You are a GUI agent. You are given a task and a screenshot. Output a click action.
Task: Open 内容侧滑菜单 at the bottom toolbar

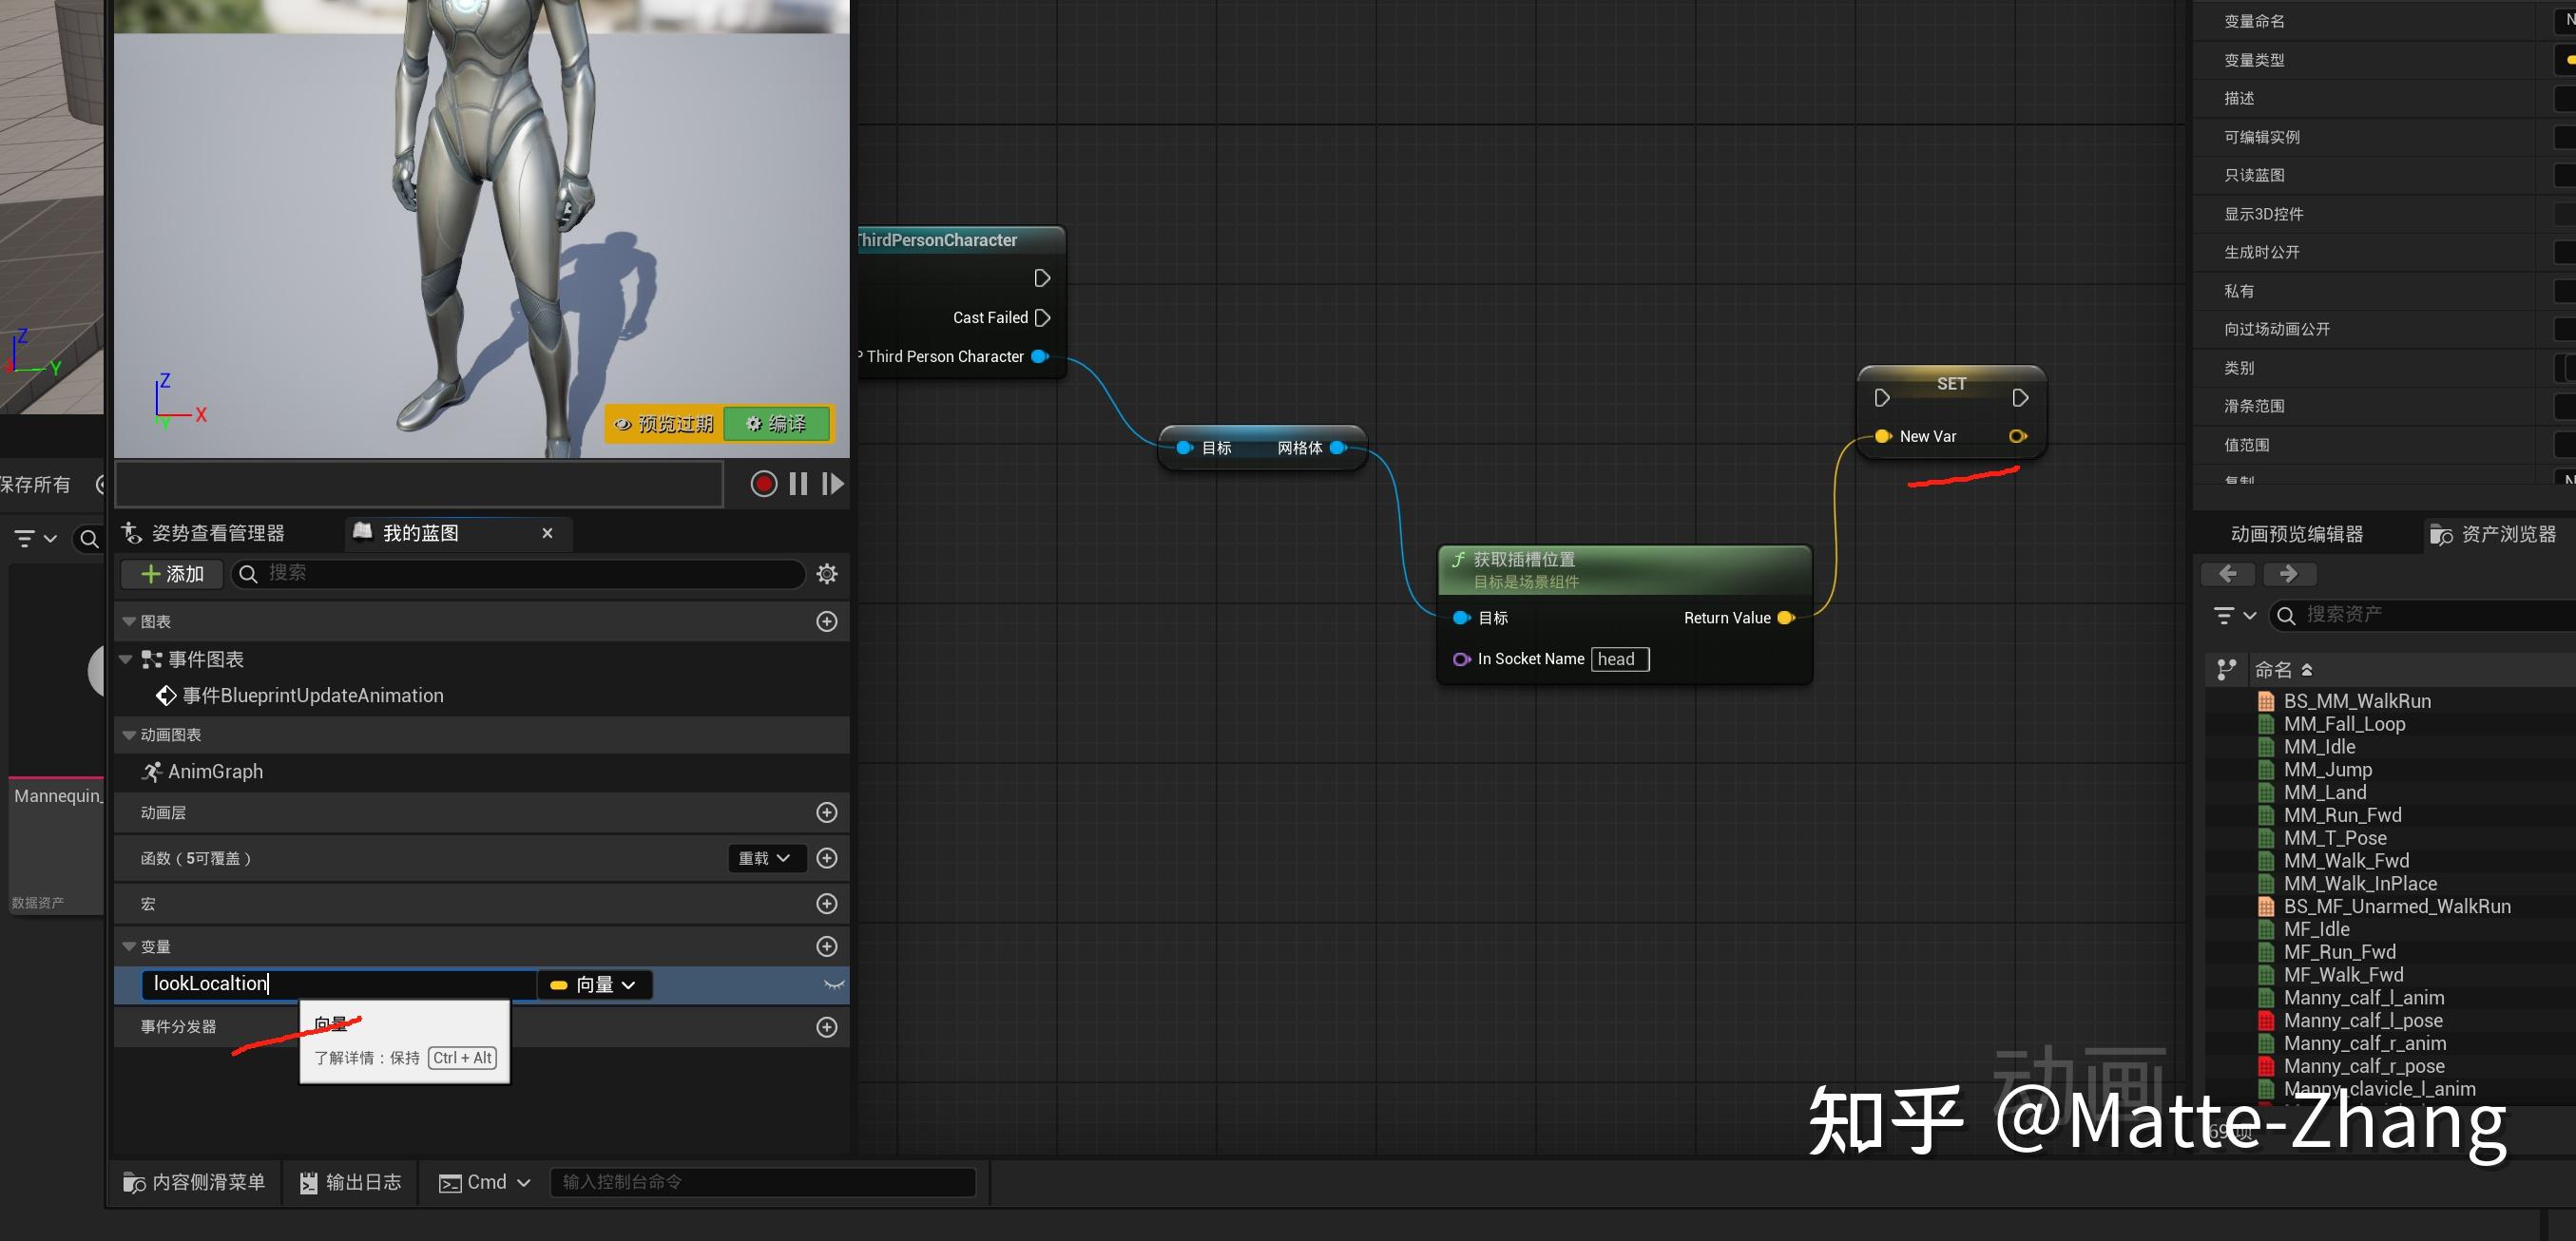pyautogui.click(x=194, y=1181)
